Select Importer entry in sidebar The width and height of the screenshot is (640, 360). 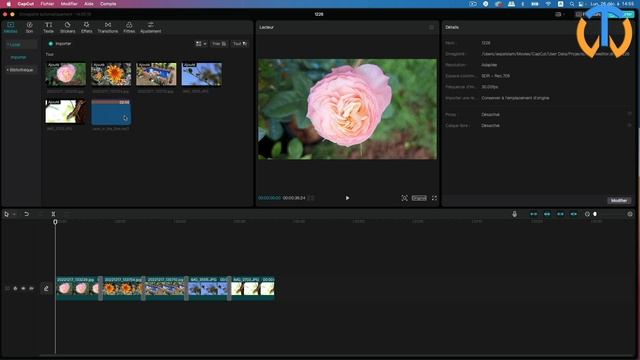(x=18, y=58)
